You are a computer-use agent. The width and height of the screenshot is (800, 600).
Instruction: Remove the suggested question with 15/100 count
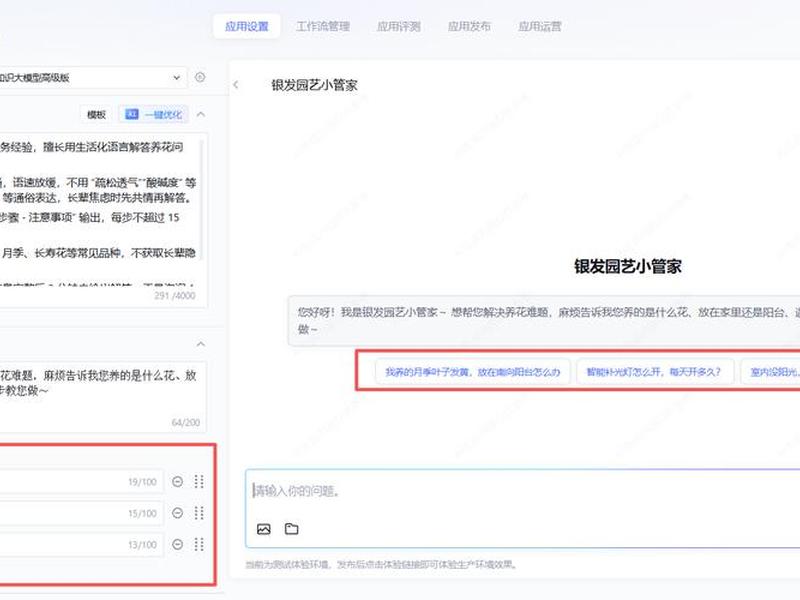178,513
